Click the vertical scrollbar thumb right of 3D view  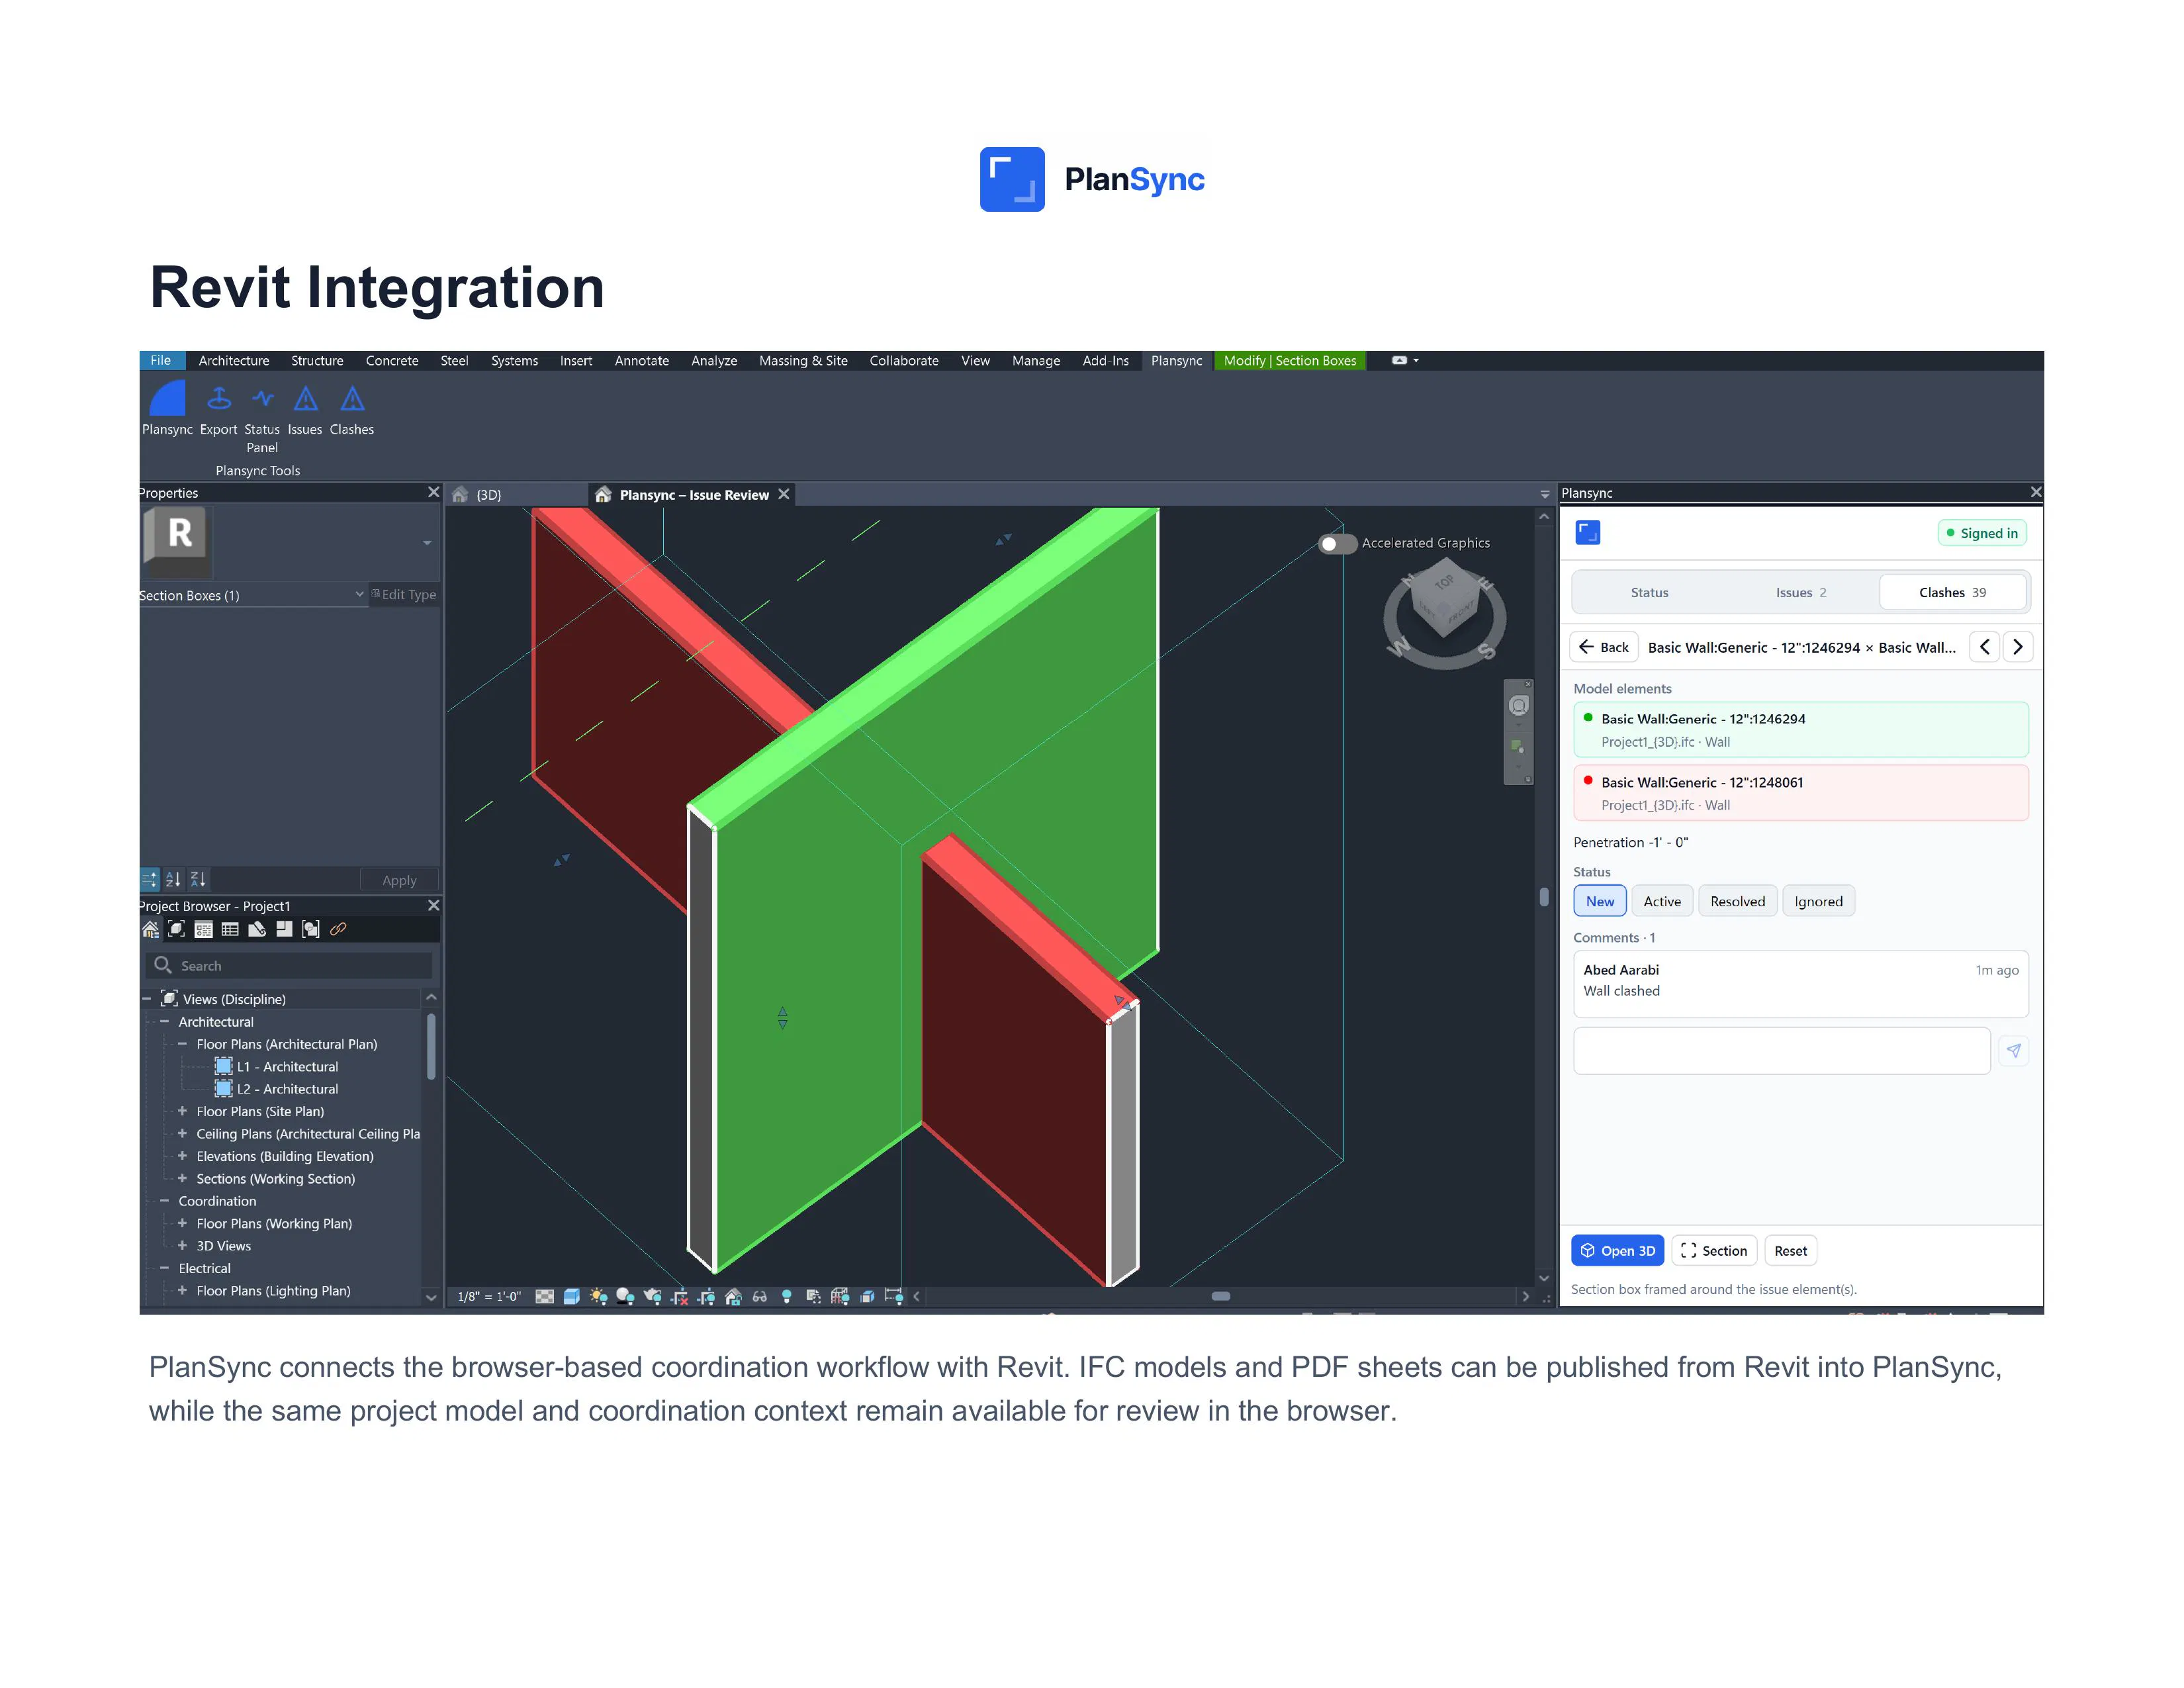(1544, 897)
